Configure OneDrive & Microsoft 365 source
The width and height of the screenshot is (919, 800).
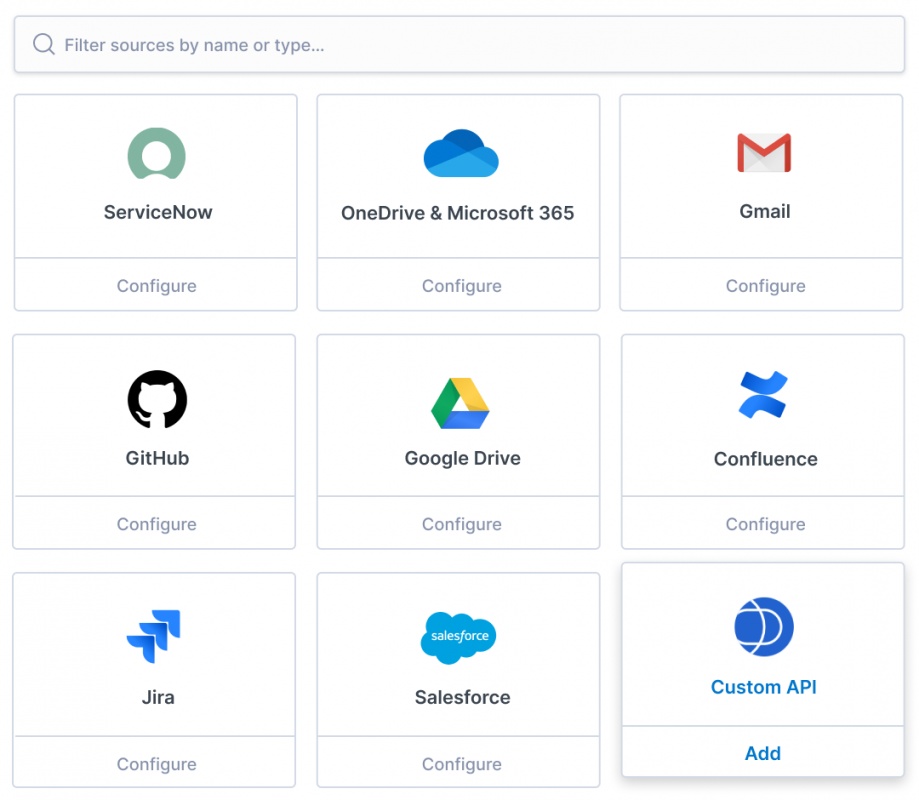(461, 286)
